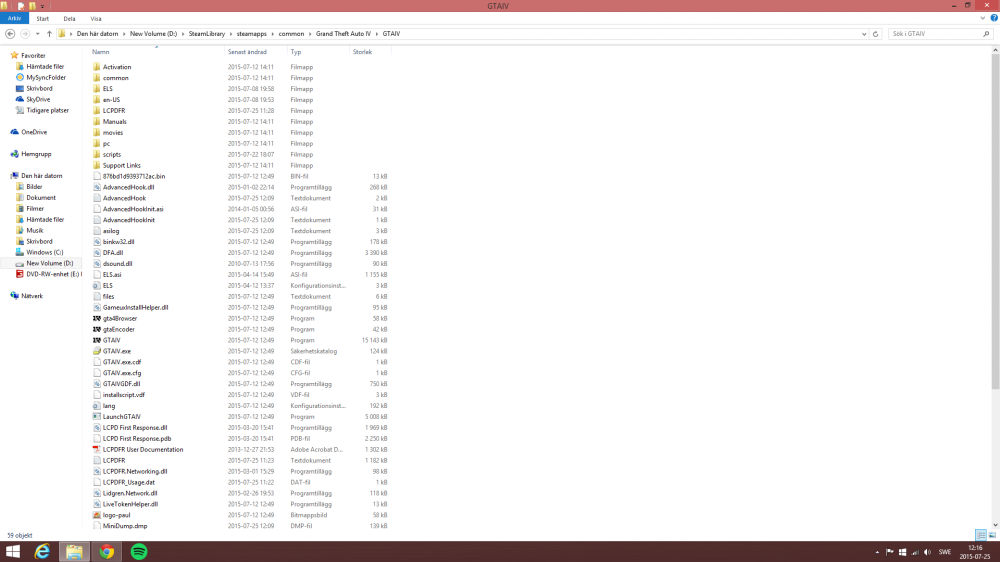This screenshot has width=1000, height=562.
Task: Refresh the GTAIV folder view
Action: click(875, 34)
